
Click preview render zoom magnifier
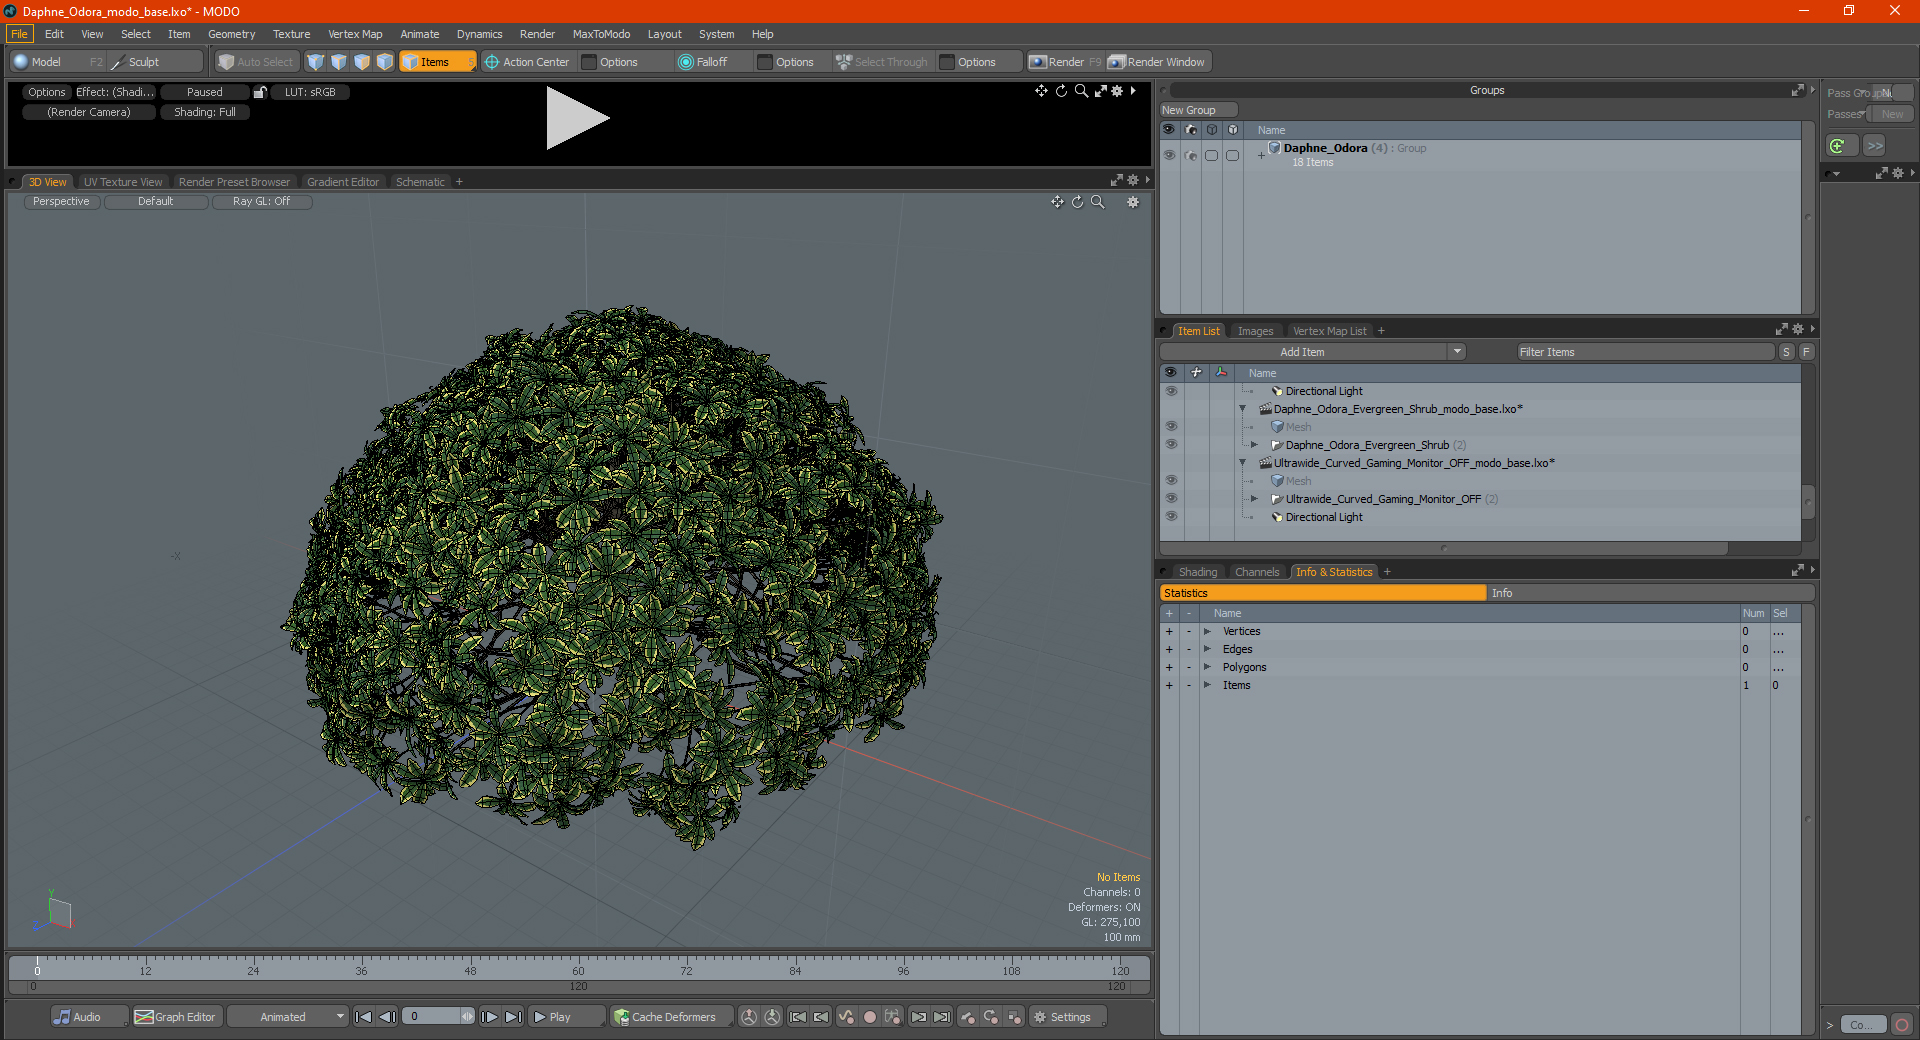1081,91
